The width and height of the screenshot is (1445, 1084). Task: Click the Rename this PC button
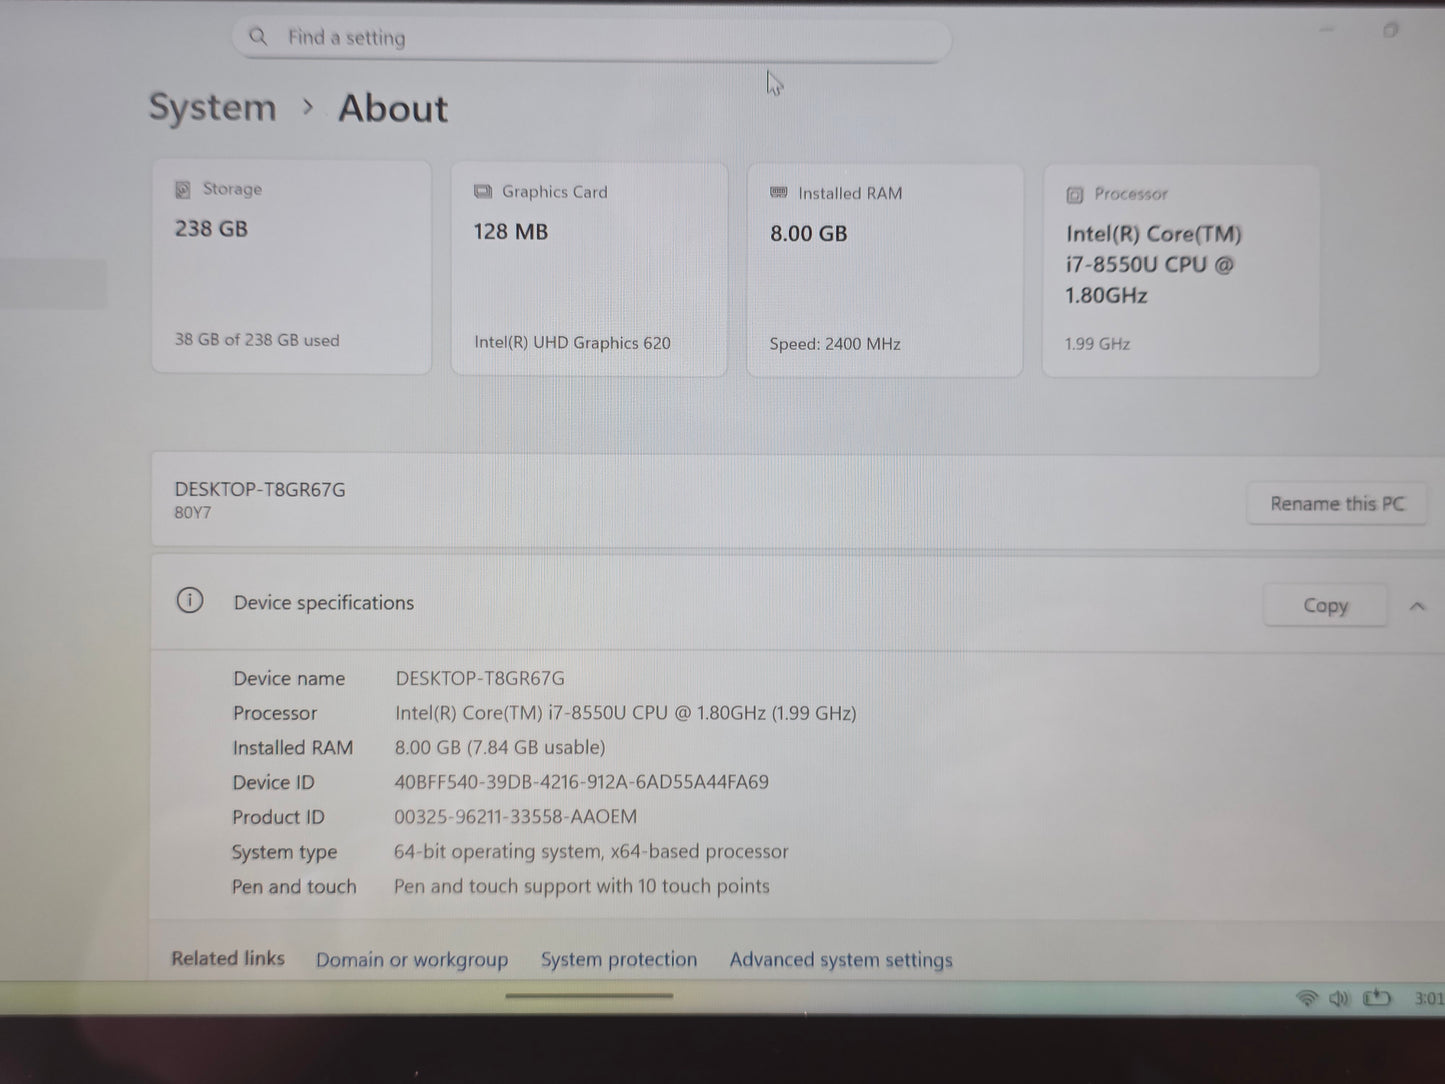(x=1337, y=503)
